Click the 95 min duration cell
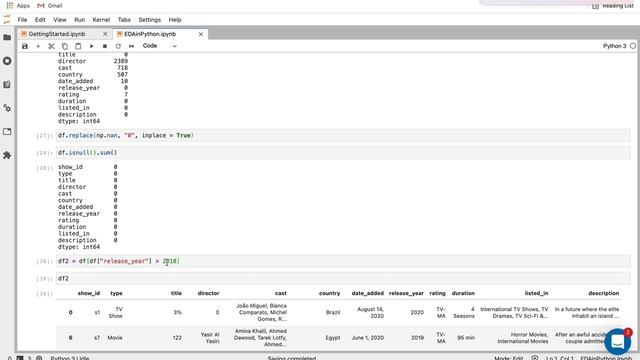This screenshot has height=360, width=640. [x=466, y=338]
